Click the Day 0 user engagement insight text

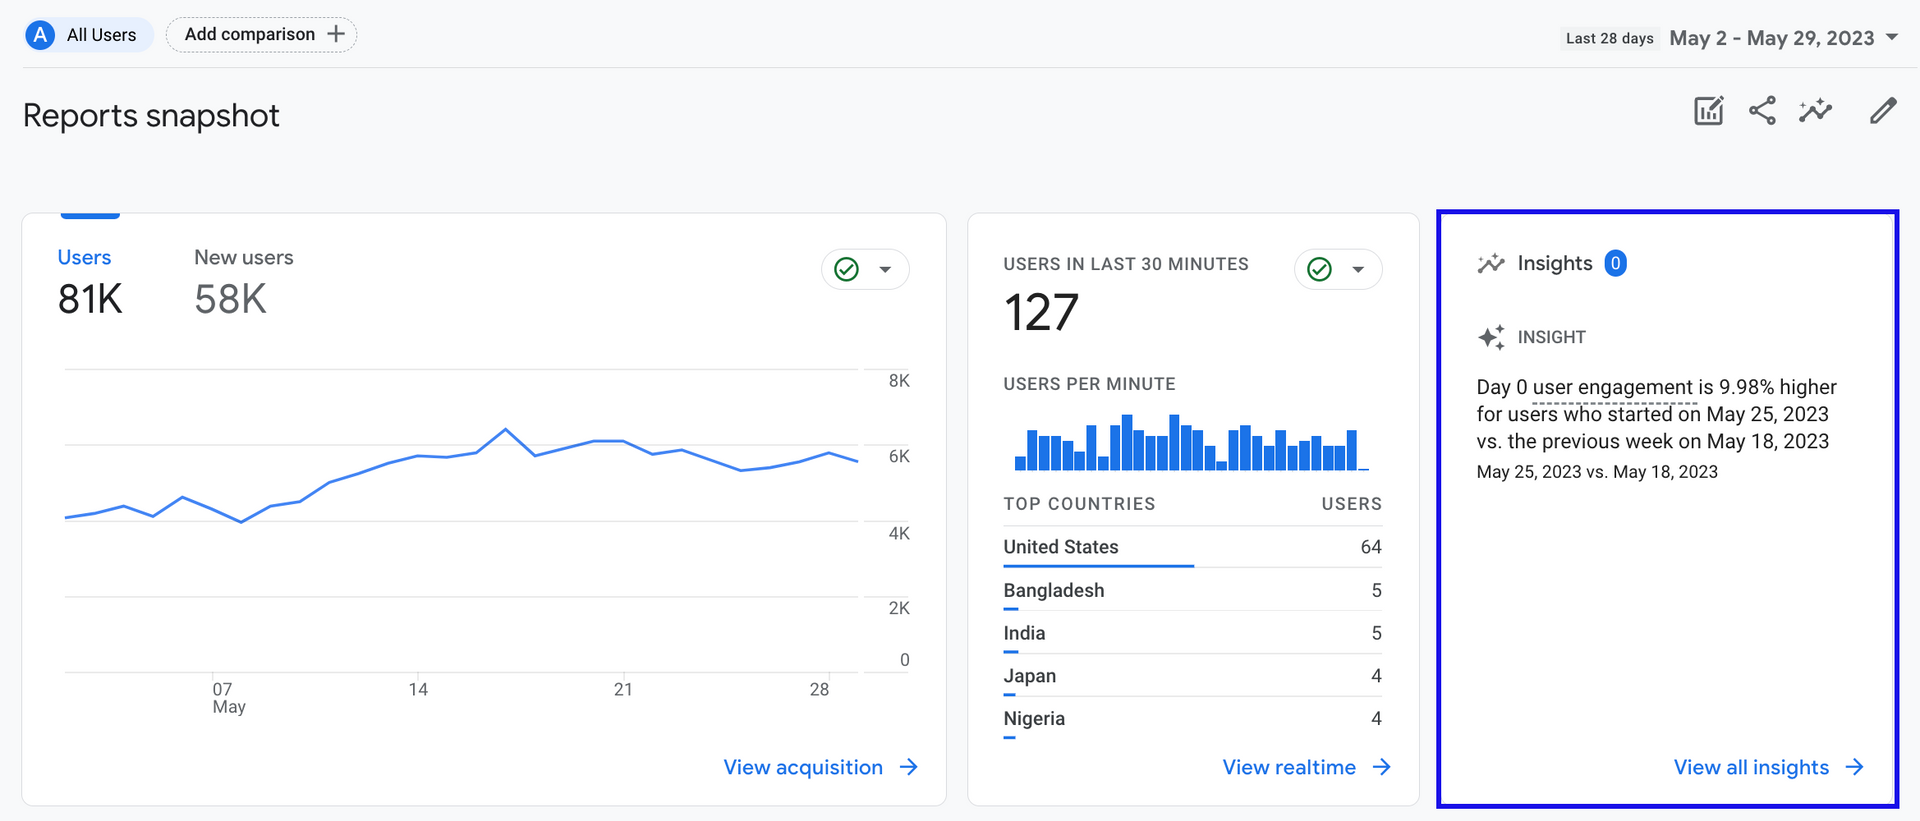(x=1656, y=414)
